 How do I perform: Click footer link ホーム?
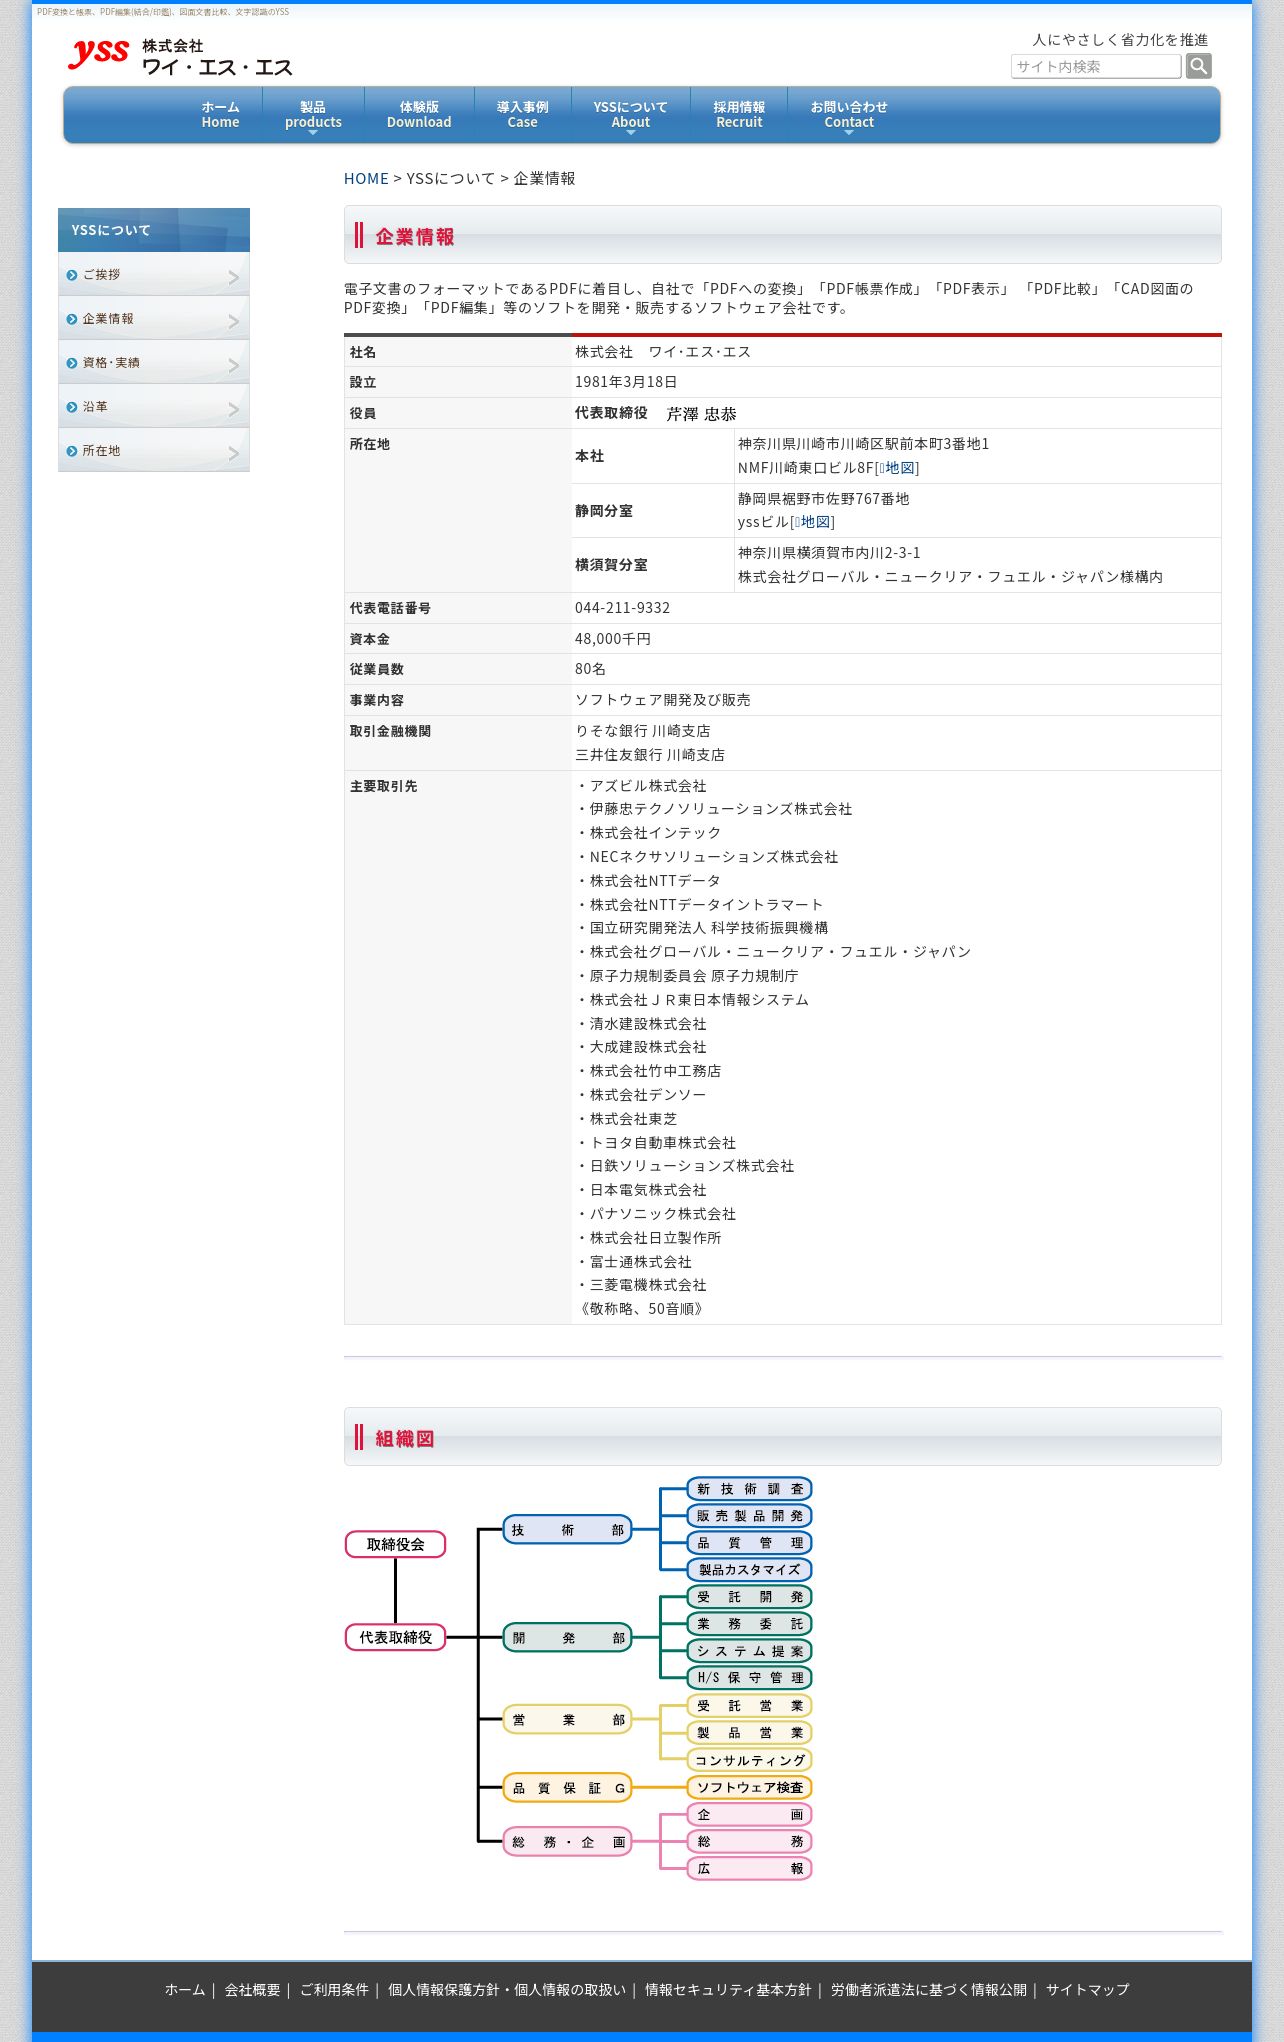coord(185,1990)
